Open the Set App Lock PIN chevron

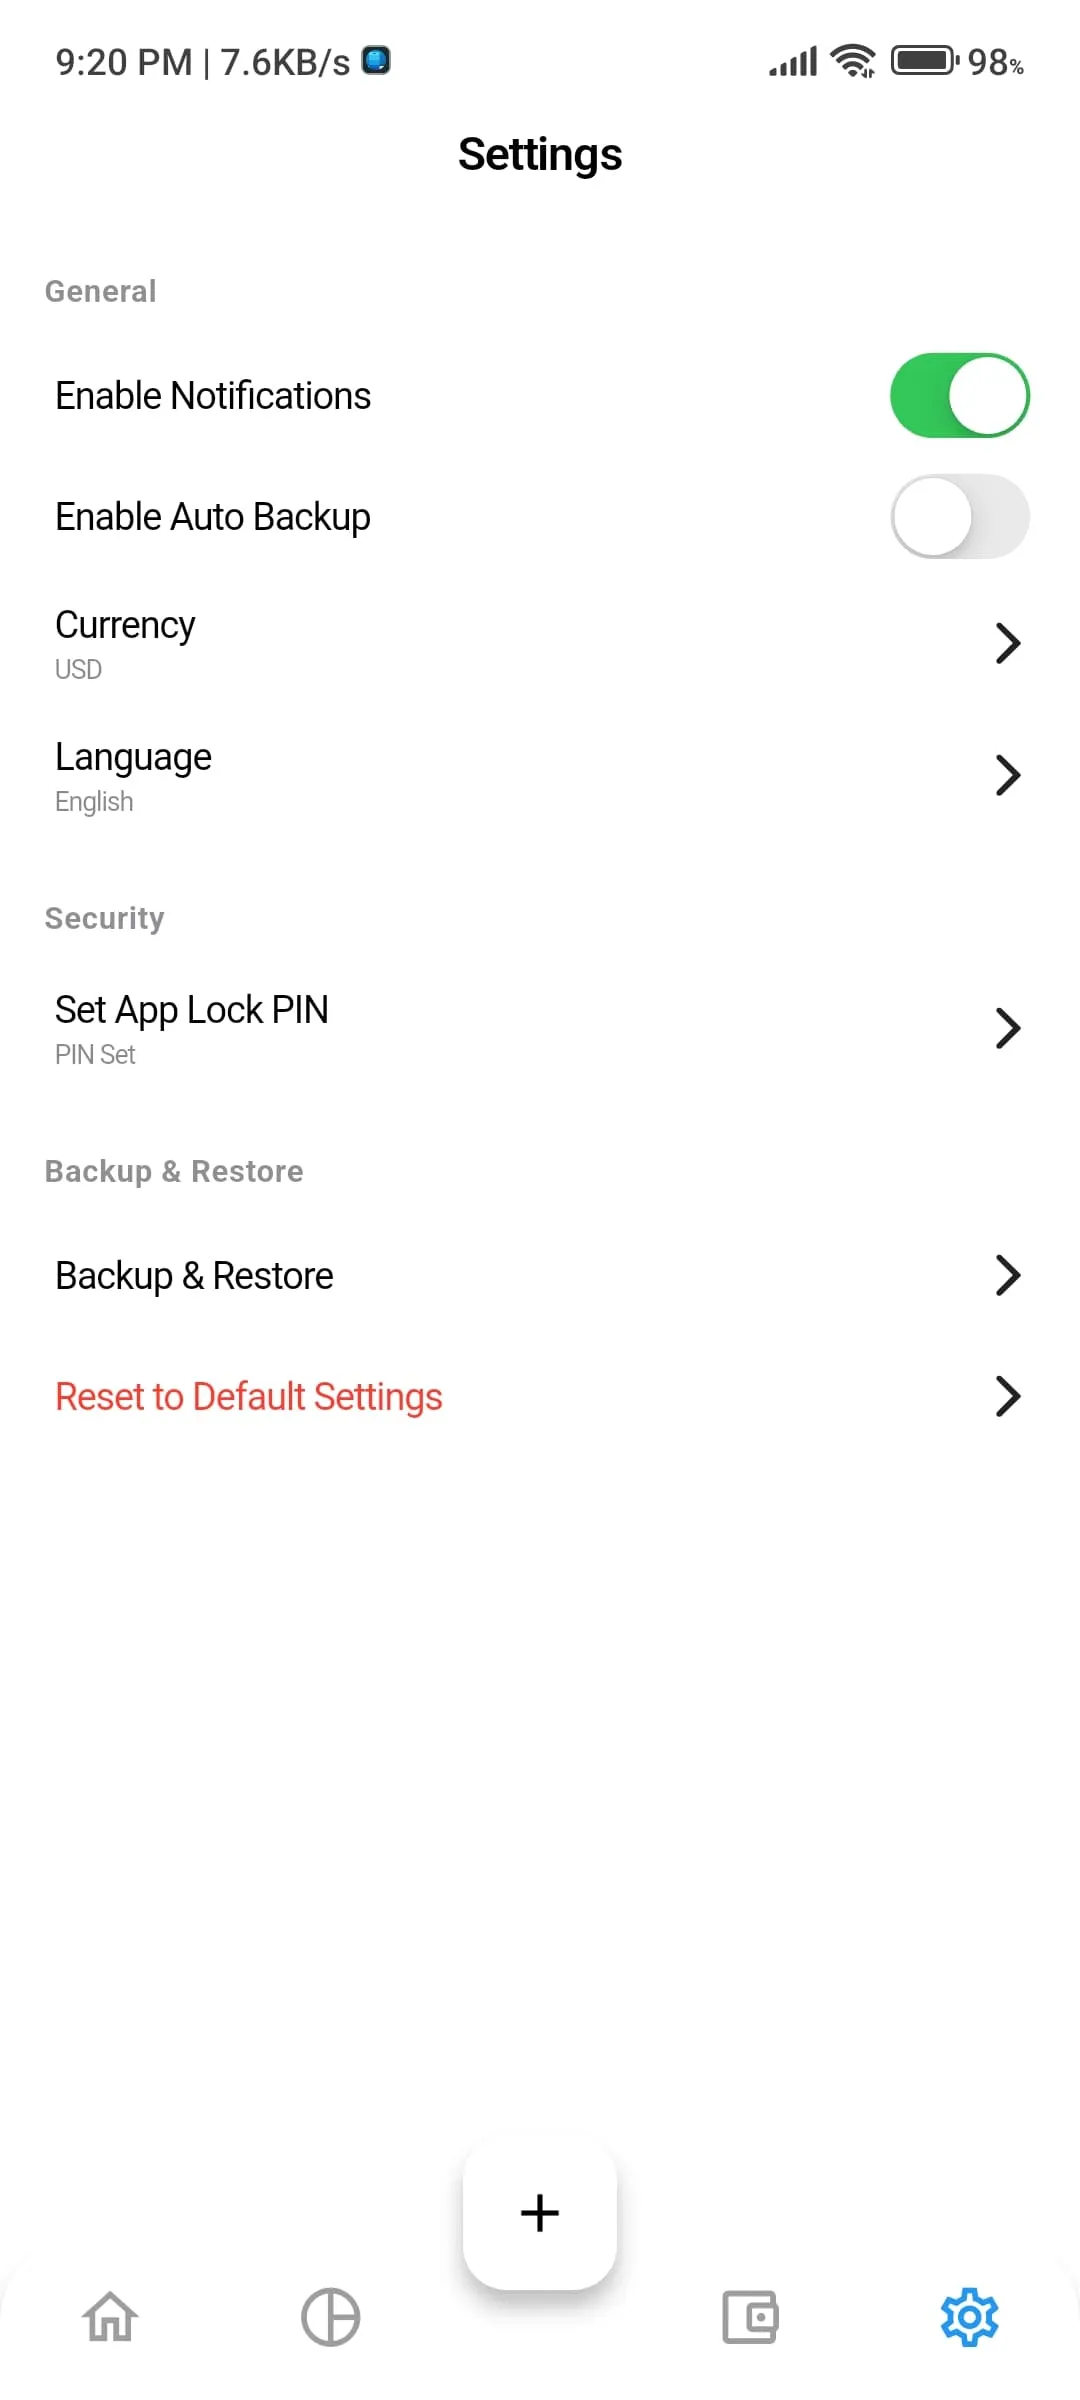click(1008, 1028)
